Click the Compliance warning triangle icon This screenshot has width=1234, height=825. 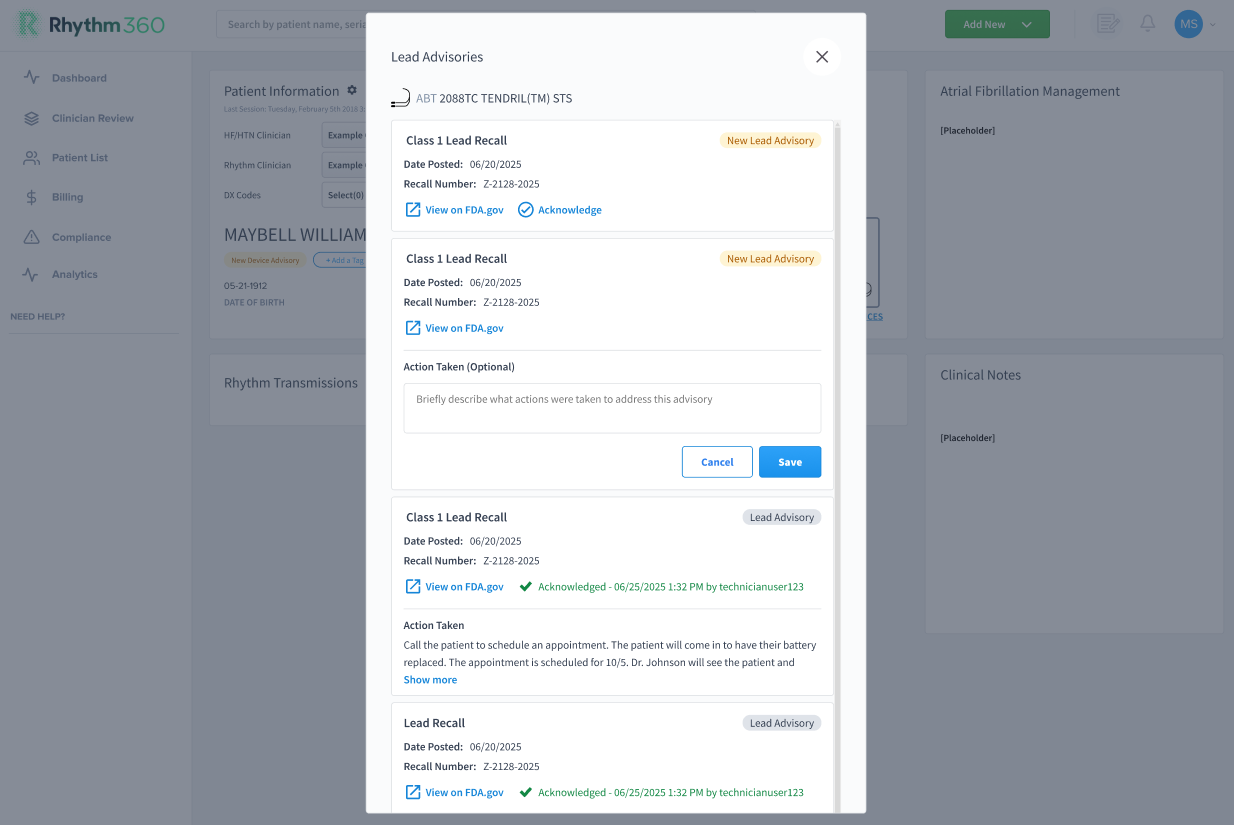[32, 237]
